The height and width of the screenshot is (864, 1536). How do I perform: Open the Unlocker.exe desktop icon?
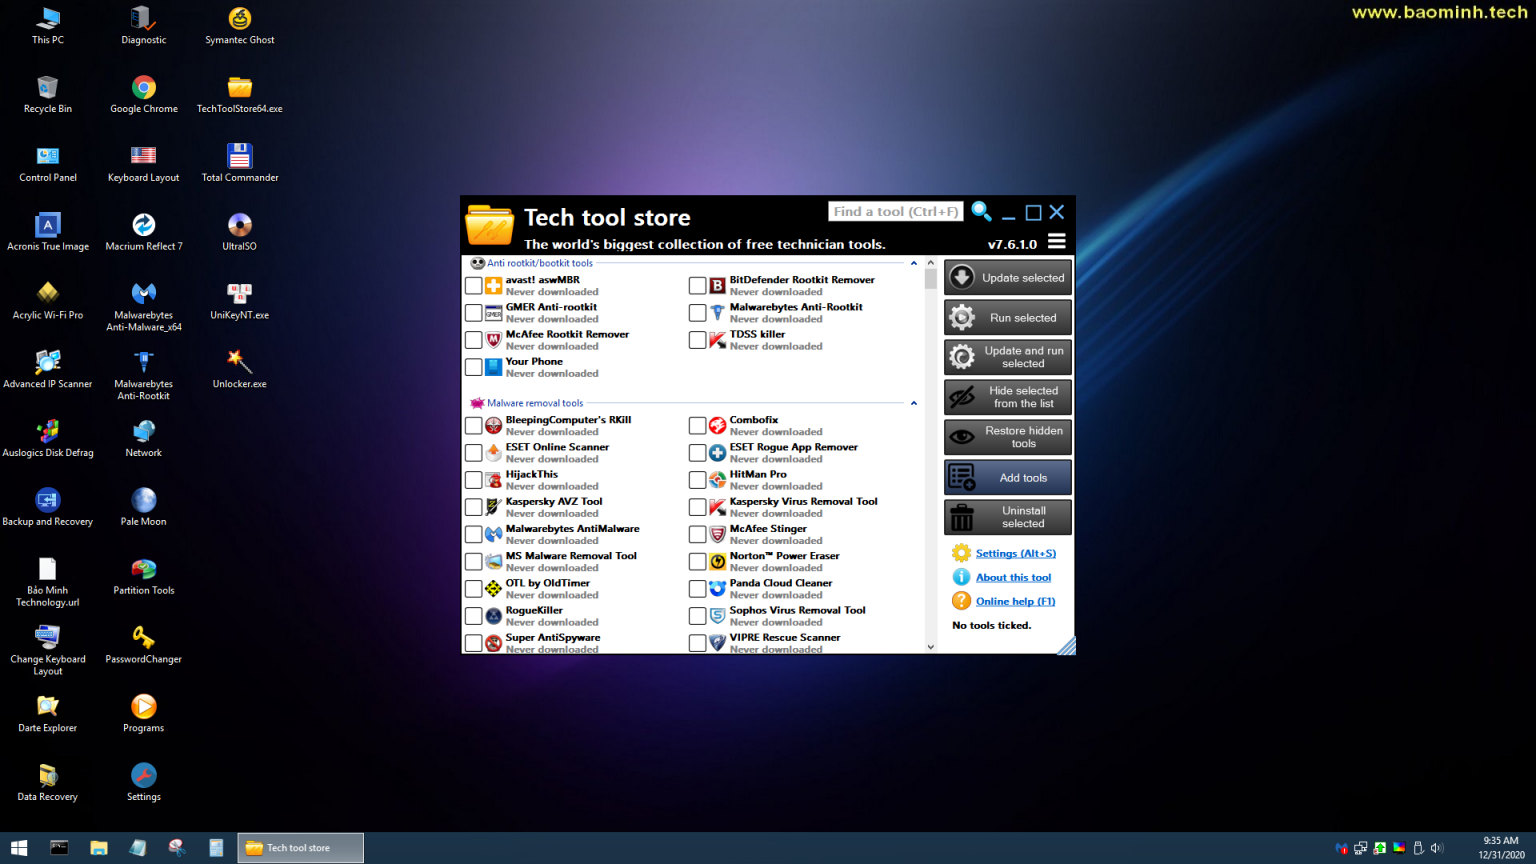[240, 371]
